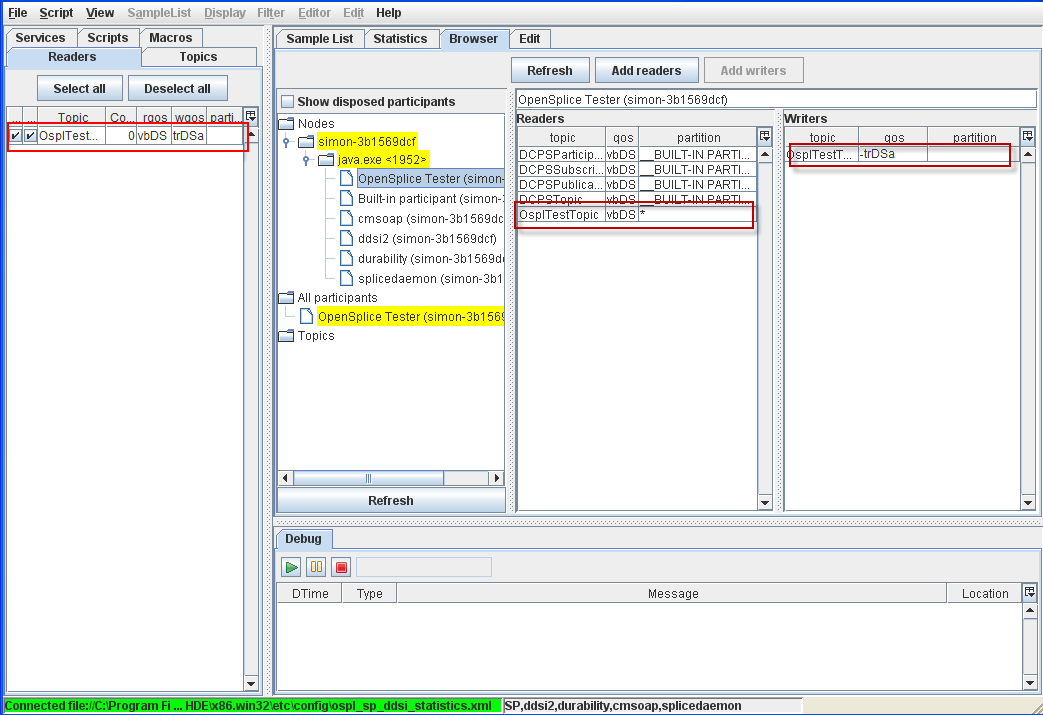Click Topic column header in left table
1043x715 pixels.
click(72, 117)
